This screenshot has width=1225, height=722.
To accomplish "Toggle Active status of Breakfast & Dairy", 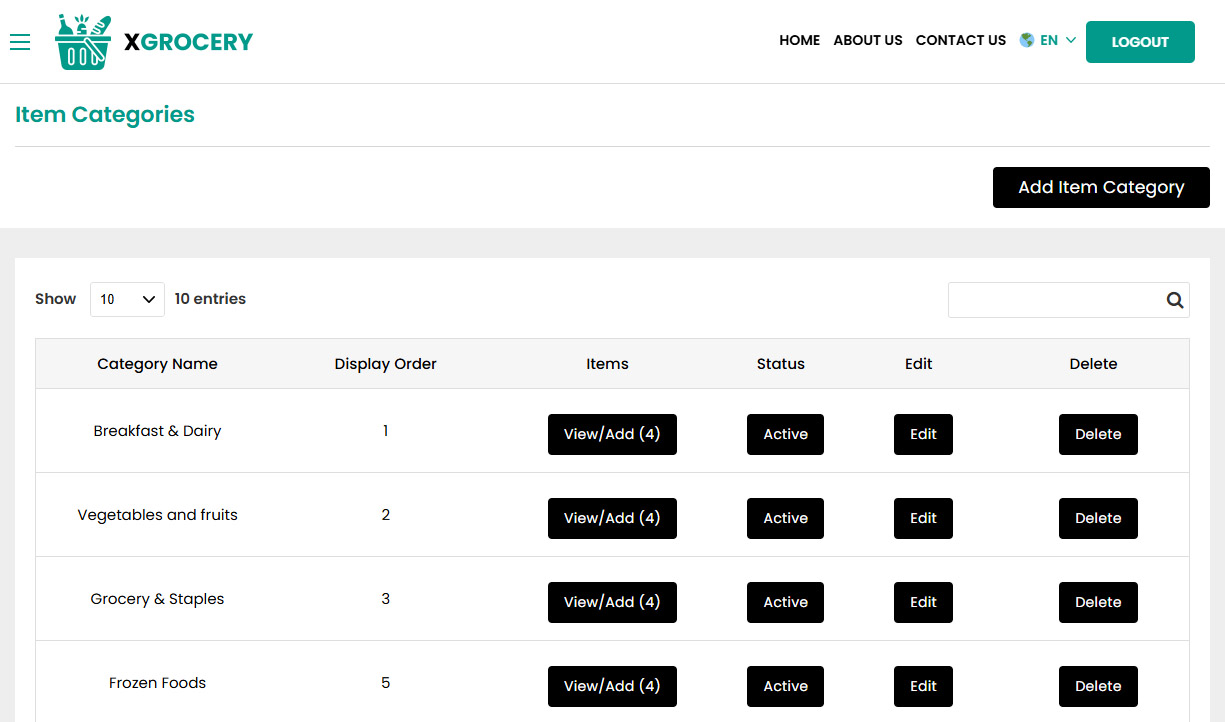I will (x=785, y=434).
